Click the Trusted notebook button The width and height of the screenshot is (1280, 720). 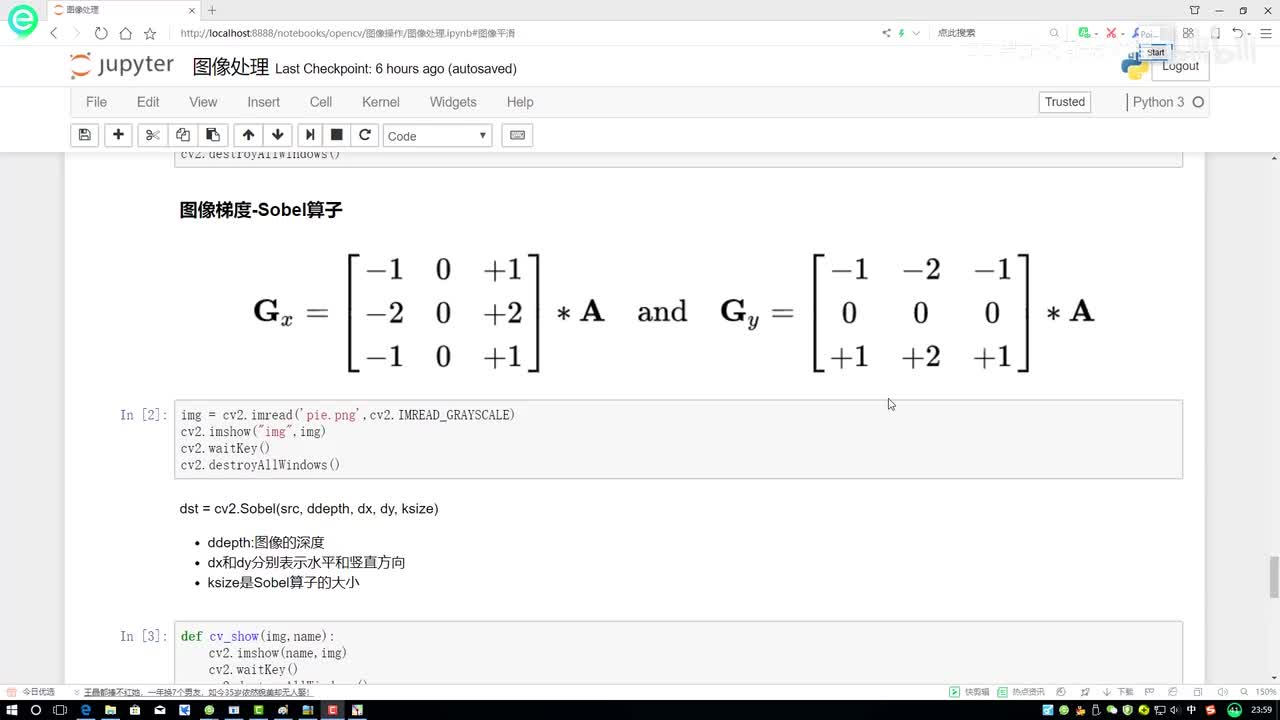1065,102
